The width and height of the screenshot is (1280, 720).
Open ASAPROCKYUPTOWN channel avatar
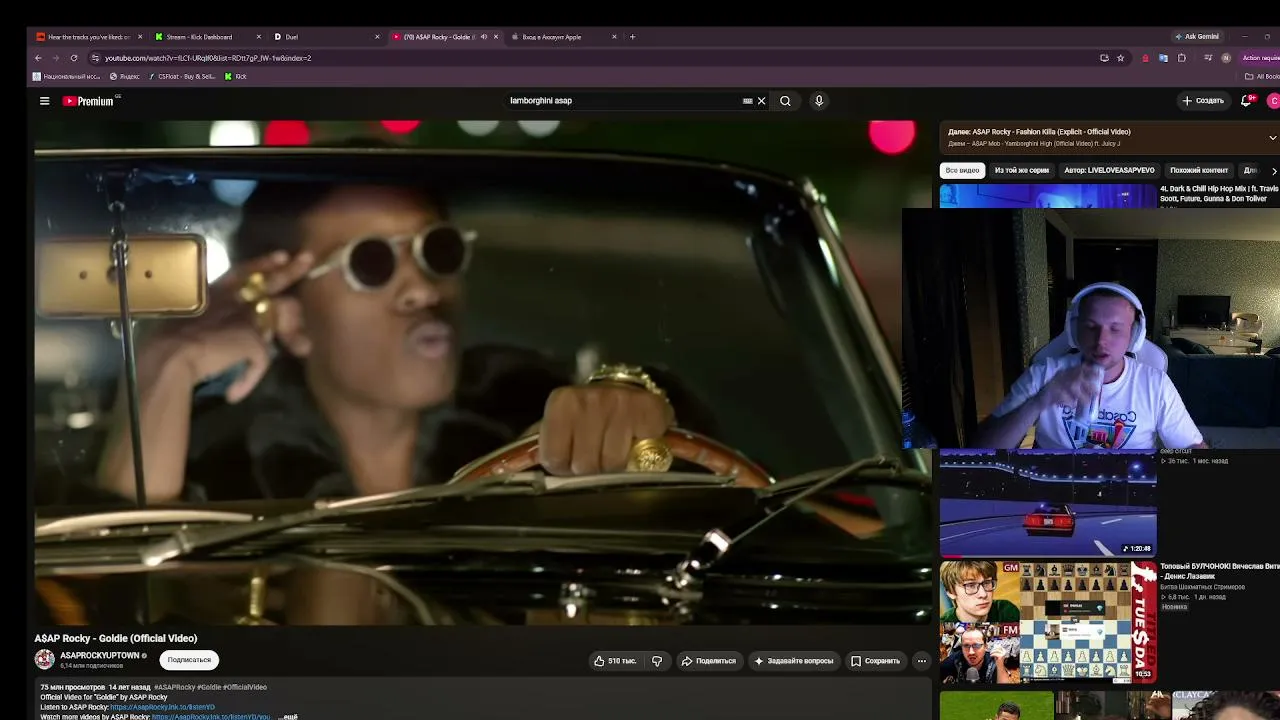point(45,660)
